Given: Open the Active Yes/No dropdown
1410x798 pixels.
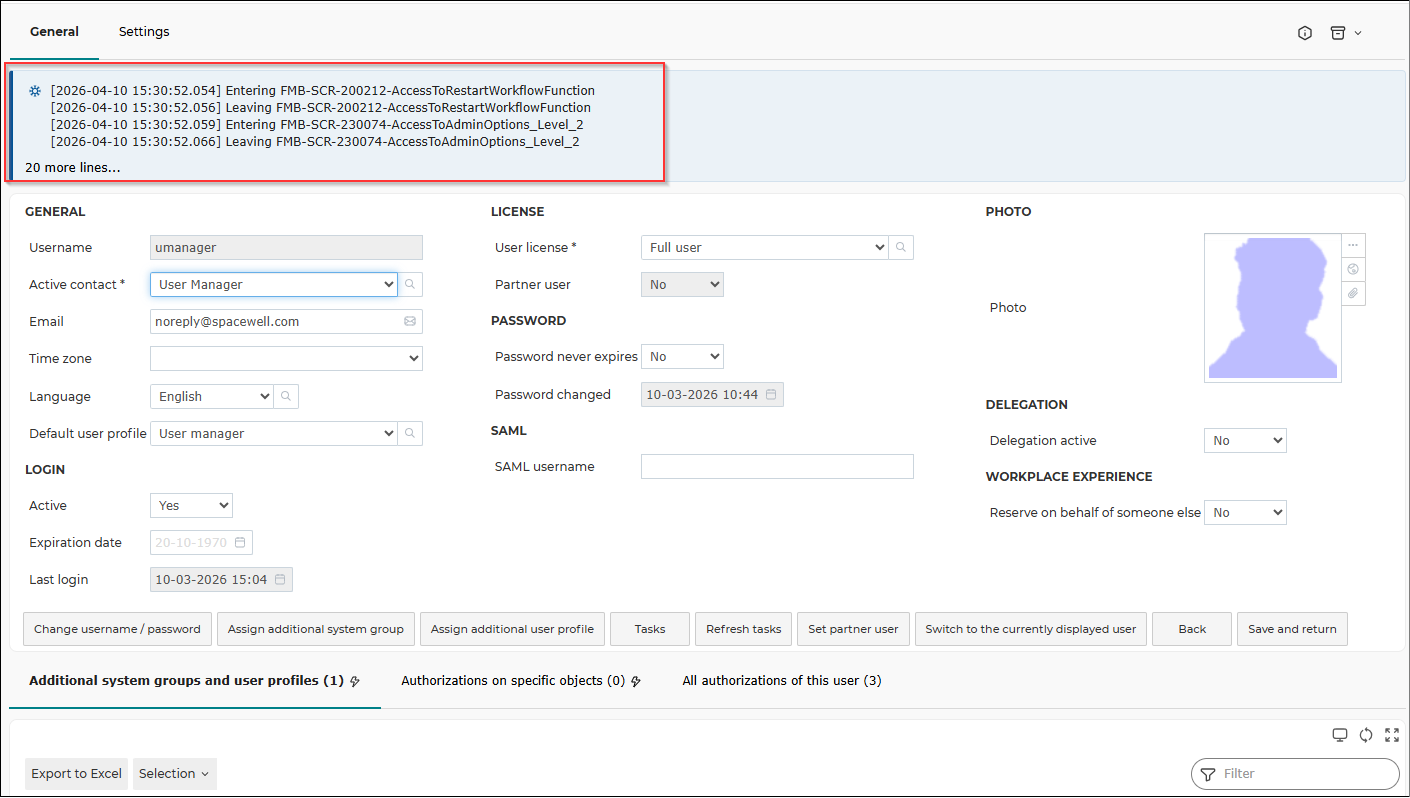Looking at the screenshot, I should pos(191,505).
